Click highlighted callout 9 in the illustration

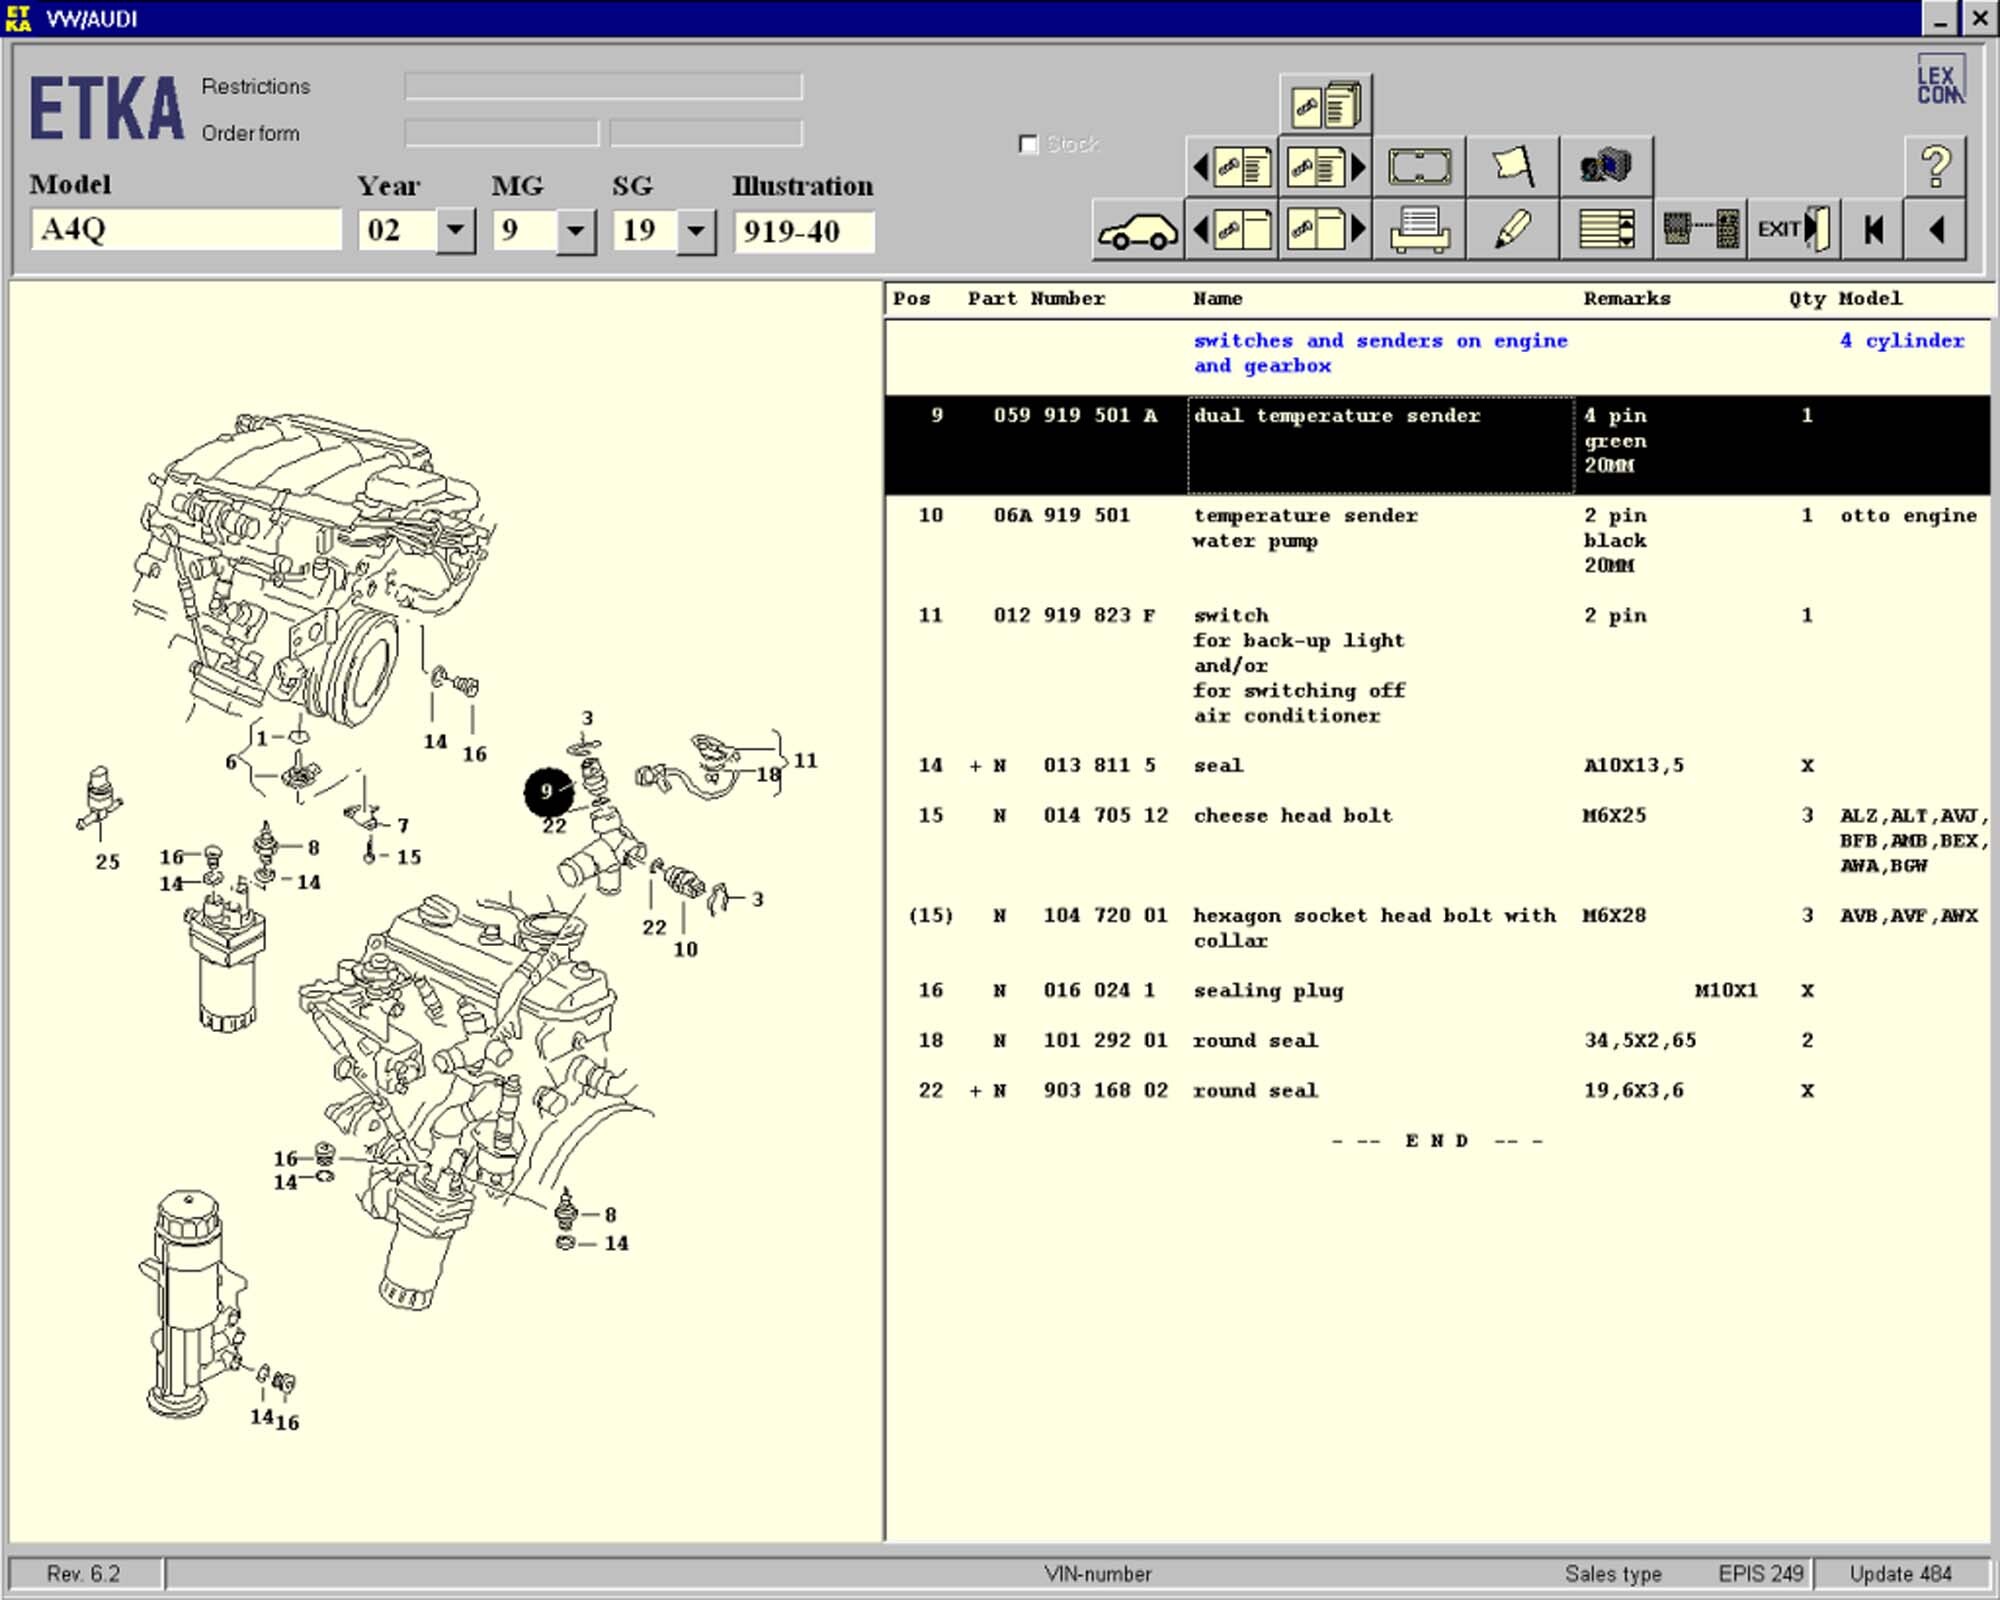548,792
